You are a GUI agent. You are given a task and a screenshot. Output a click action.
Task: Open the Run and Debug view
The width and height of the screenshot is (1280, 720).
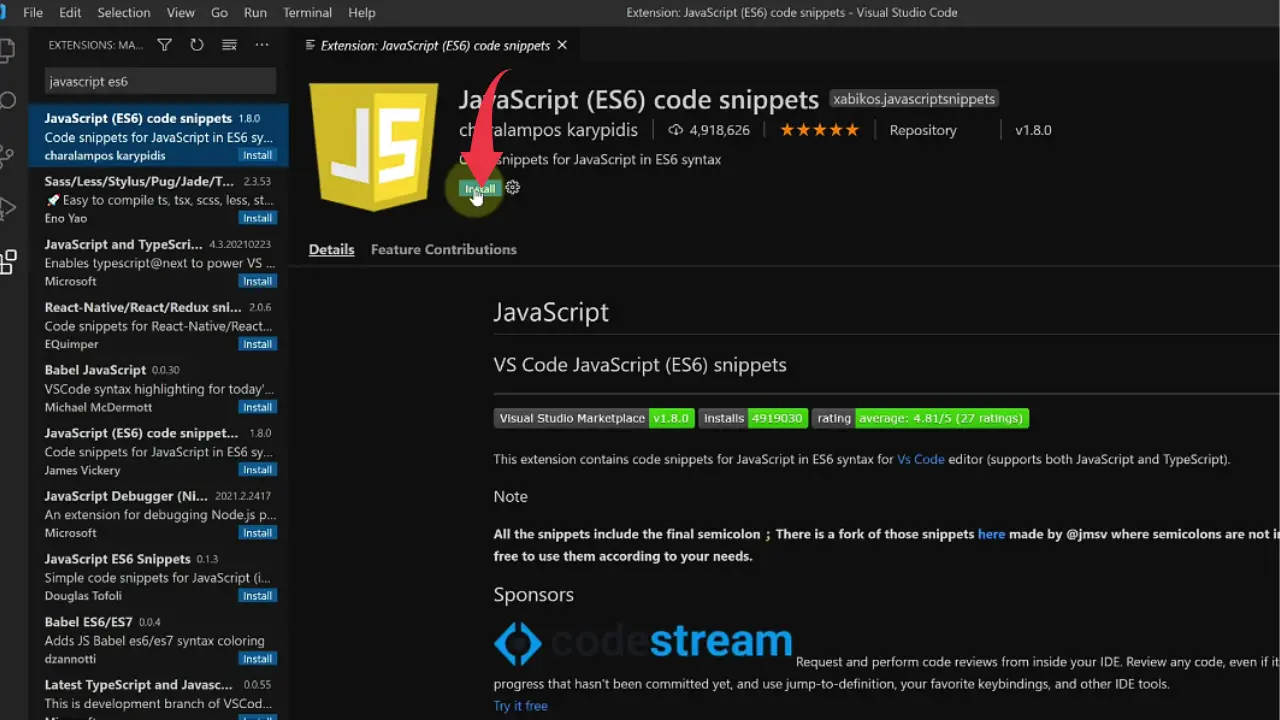coord(7,208)
